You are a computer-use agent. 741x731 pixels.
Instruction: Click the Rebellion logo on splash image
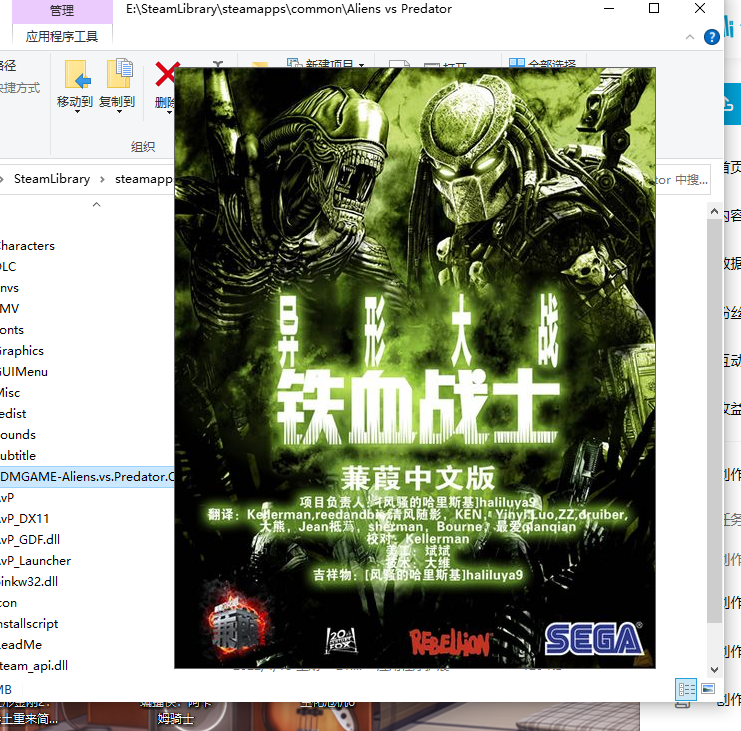(x=449, y=643)
